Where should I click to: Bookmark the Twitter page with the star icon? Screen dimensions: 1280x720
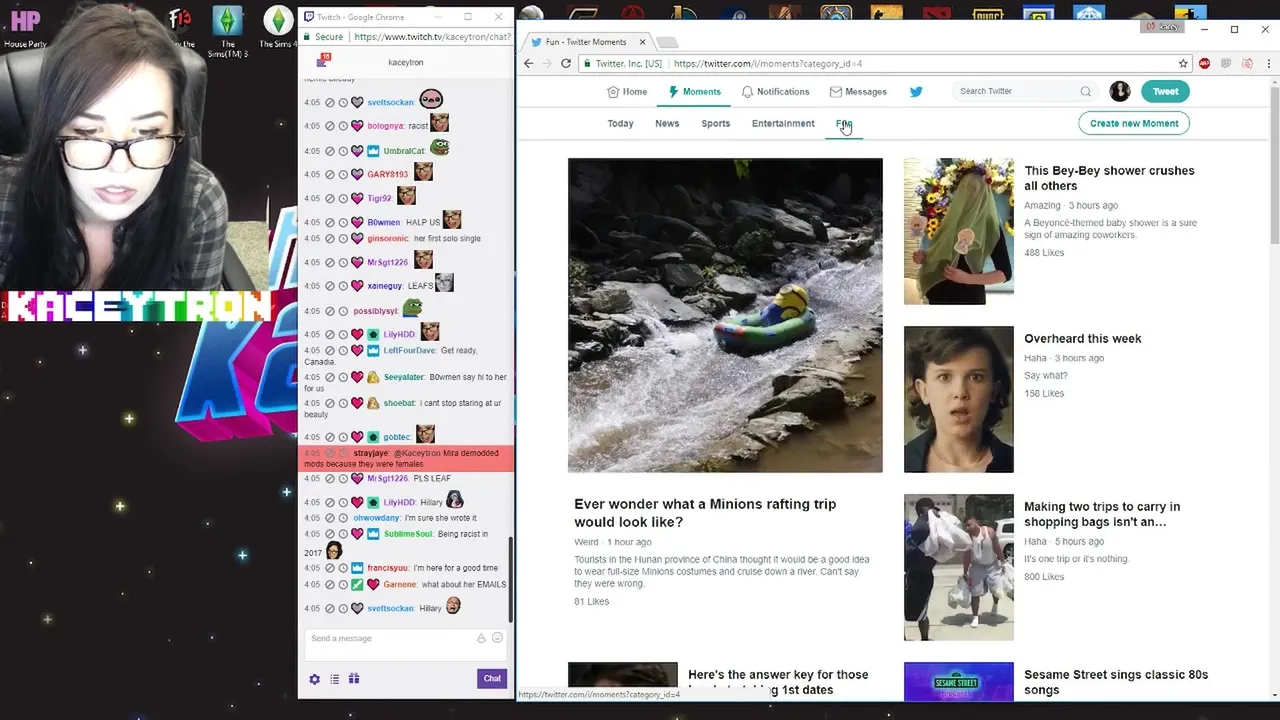[1183, 63]
